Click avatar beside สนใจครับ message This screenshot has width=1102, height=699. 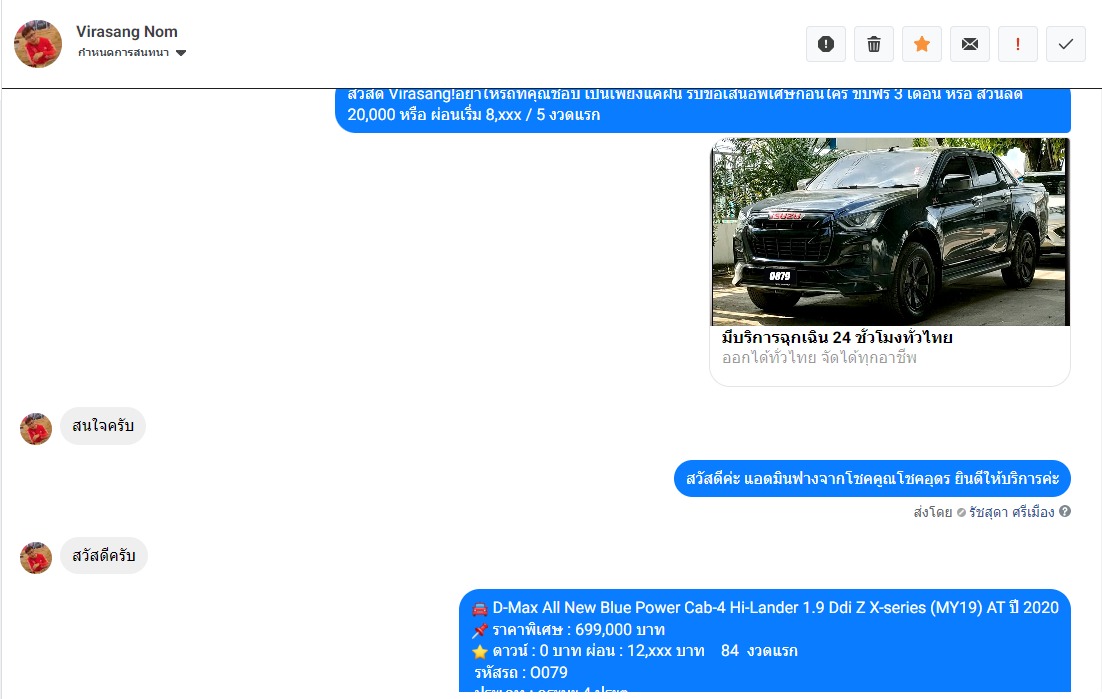[x=36, y=429]
